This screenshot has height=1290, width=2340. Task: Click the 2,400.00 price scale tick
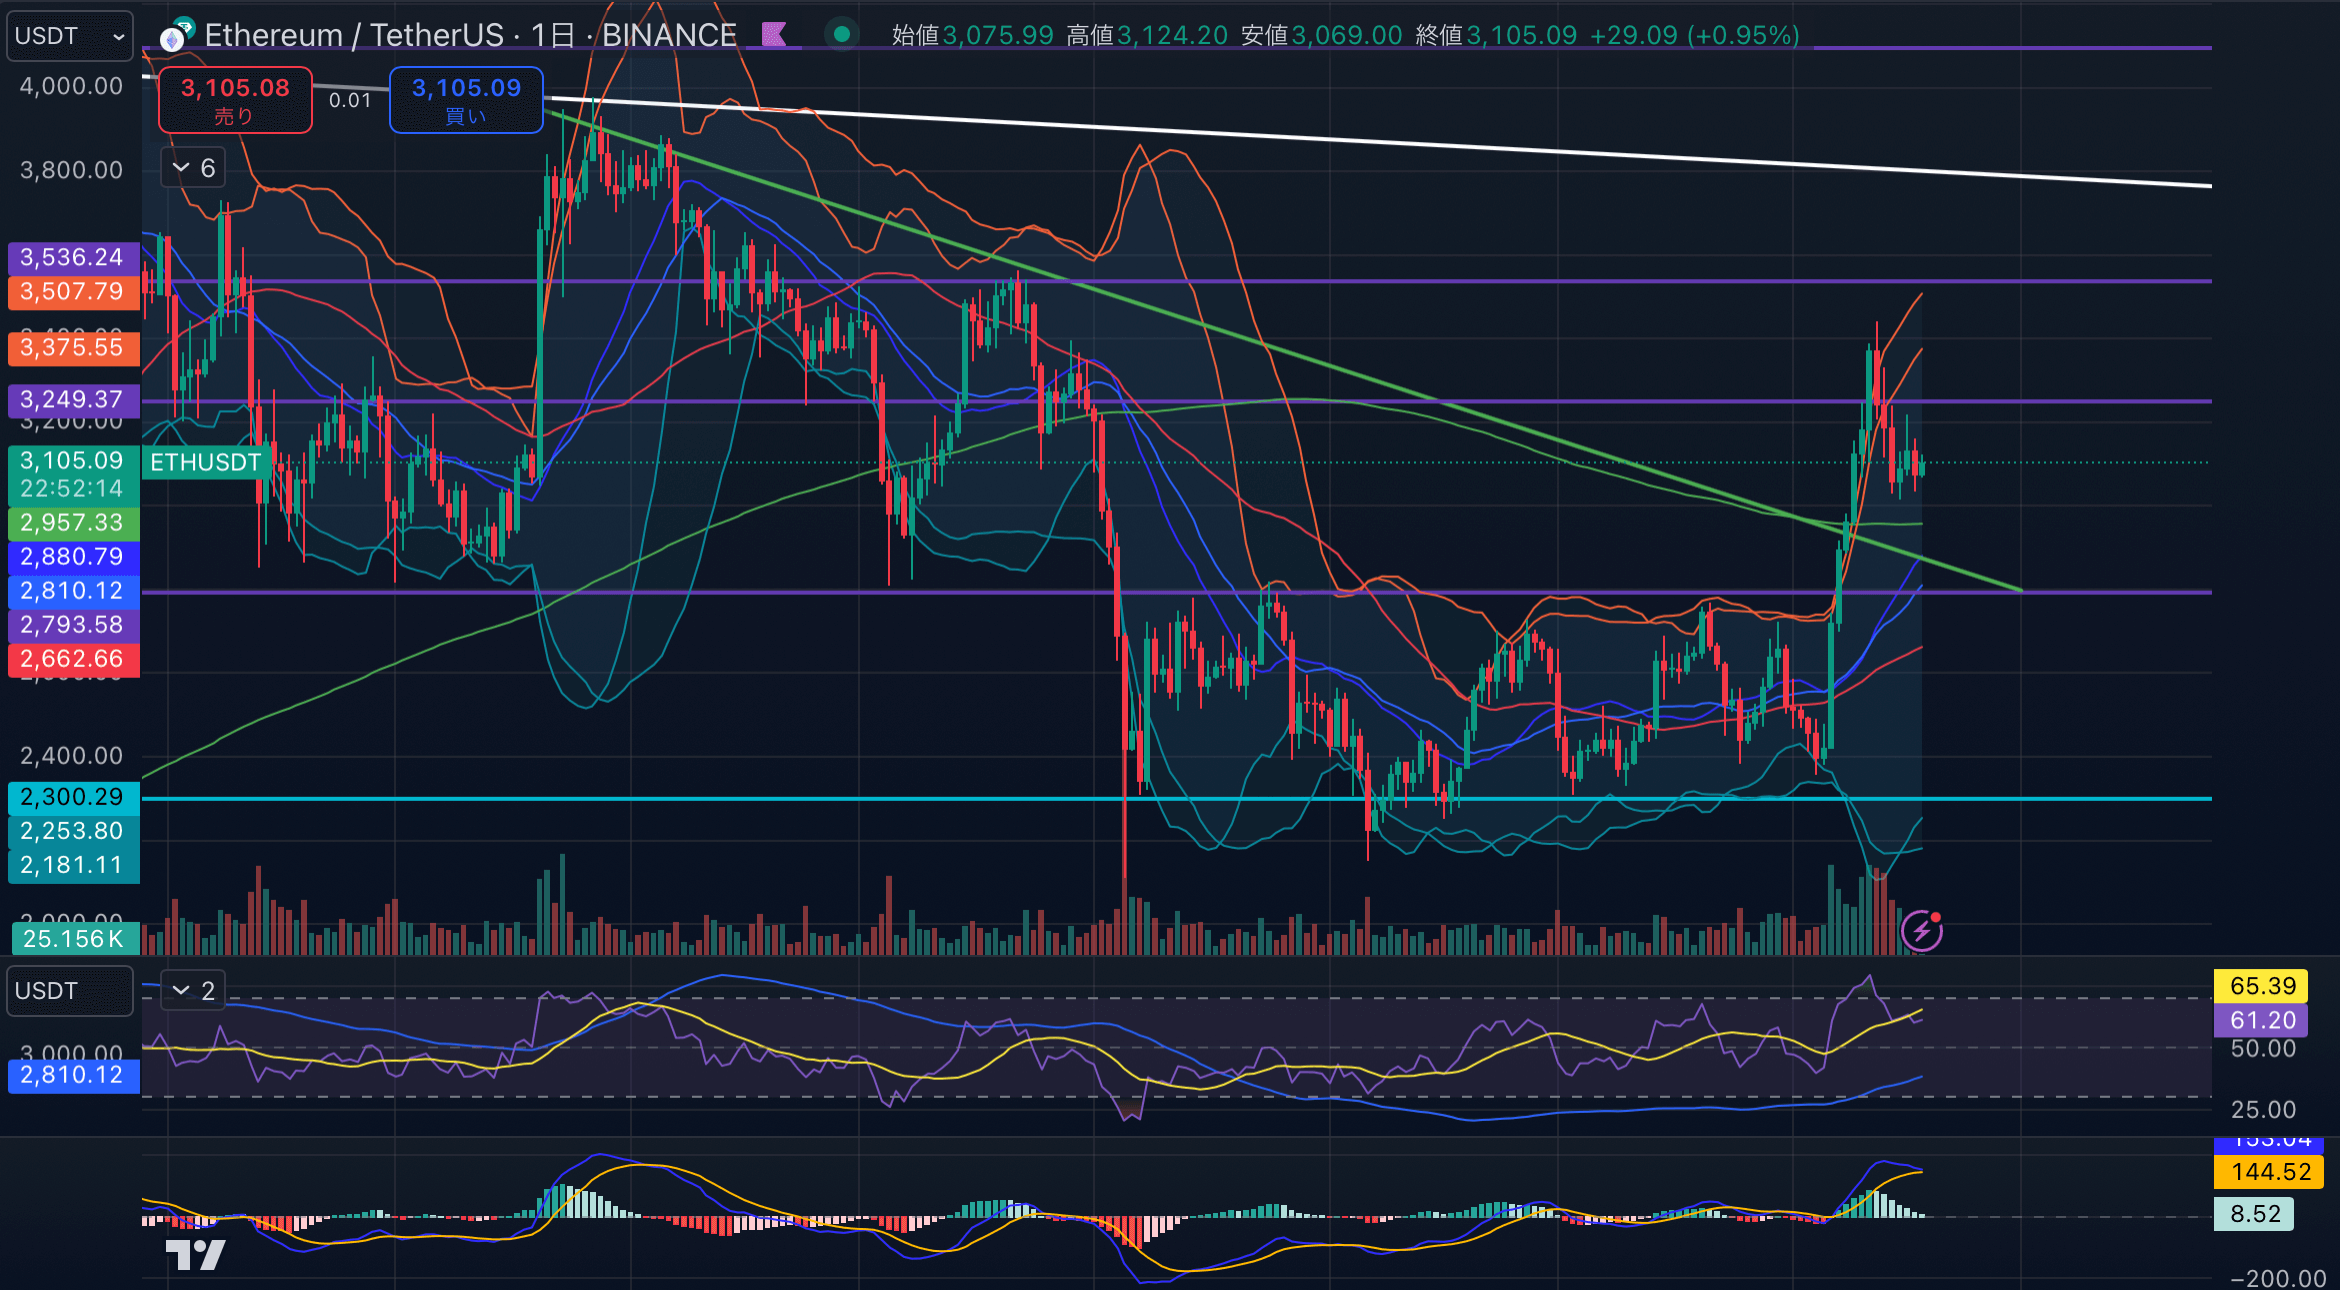pos(71,756)
